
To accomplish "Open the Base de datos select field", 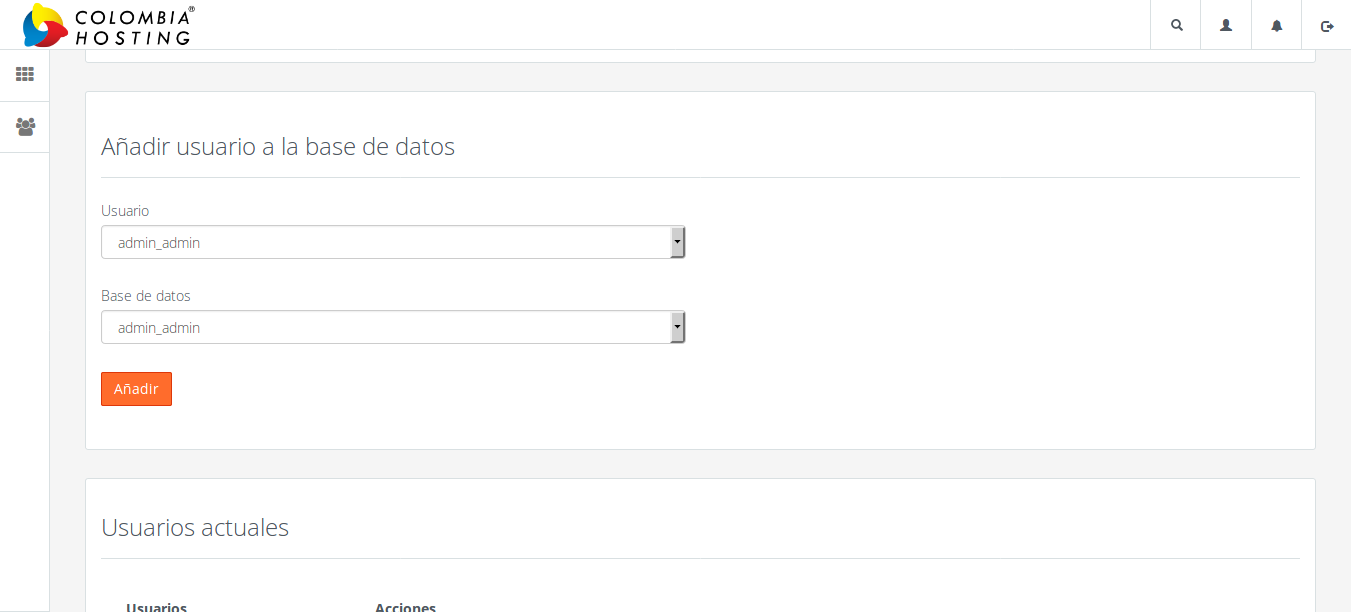I will pos(393,327).
